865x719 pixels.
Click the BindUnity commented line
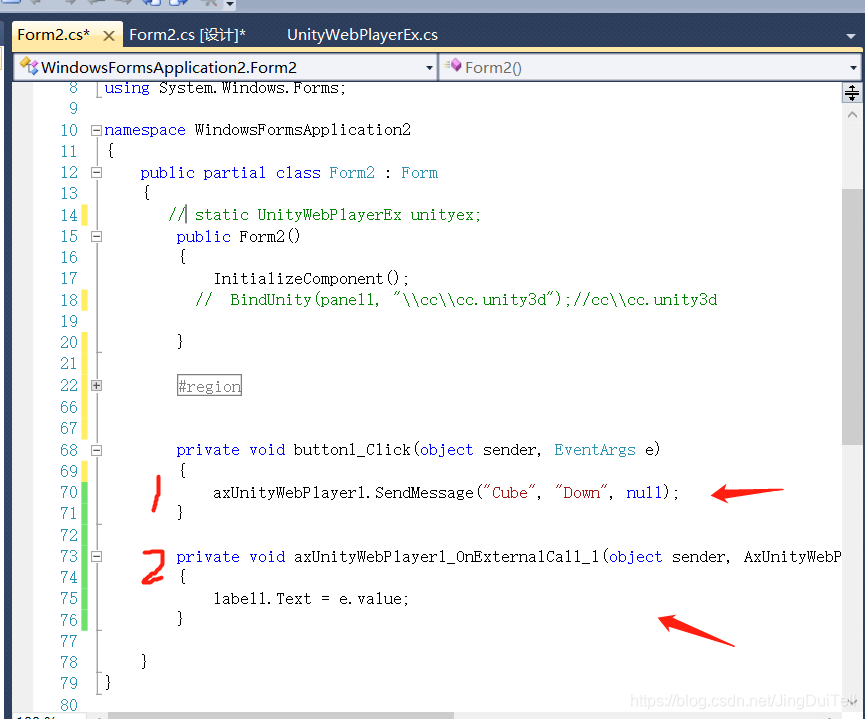point(456,300)
